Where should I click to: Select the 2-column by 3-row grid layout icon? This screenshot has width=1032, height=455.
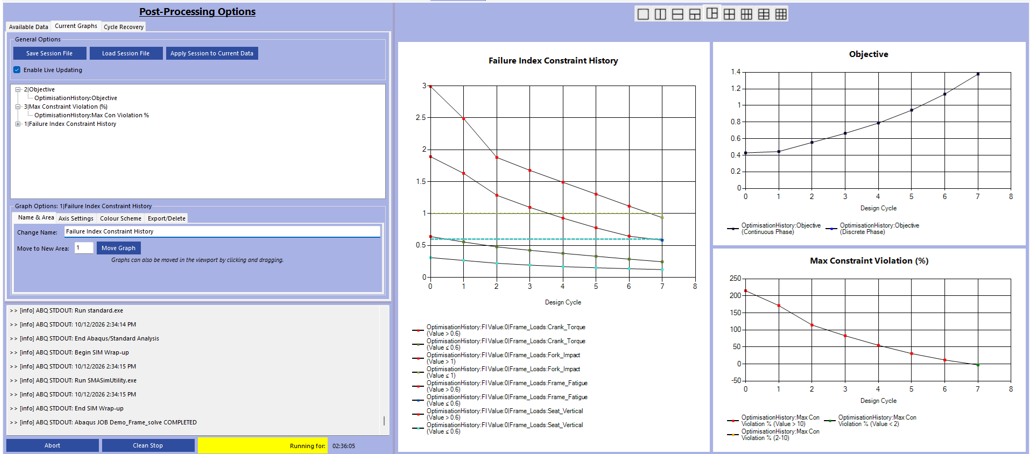coord(763,14)
